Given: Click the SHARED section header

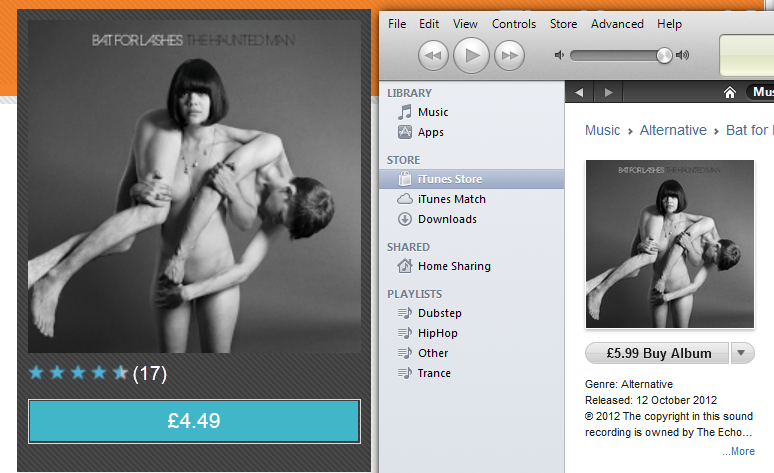Looking at the screenshot, I should pos(408,247).
